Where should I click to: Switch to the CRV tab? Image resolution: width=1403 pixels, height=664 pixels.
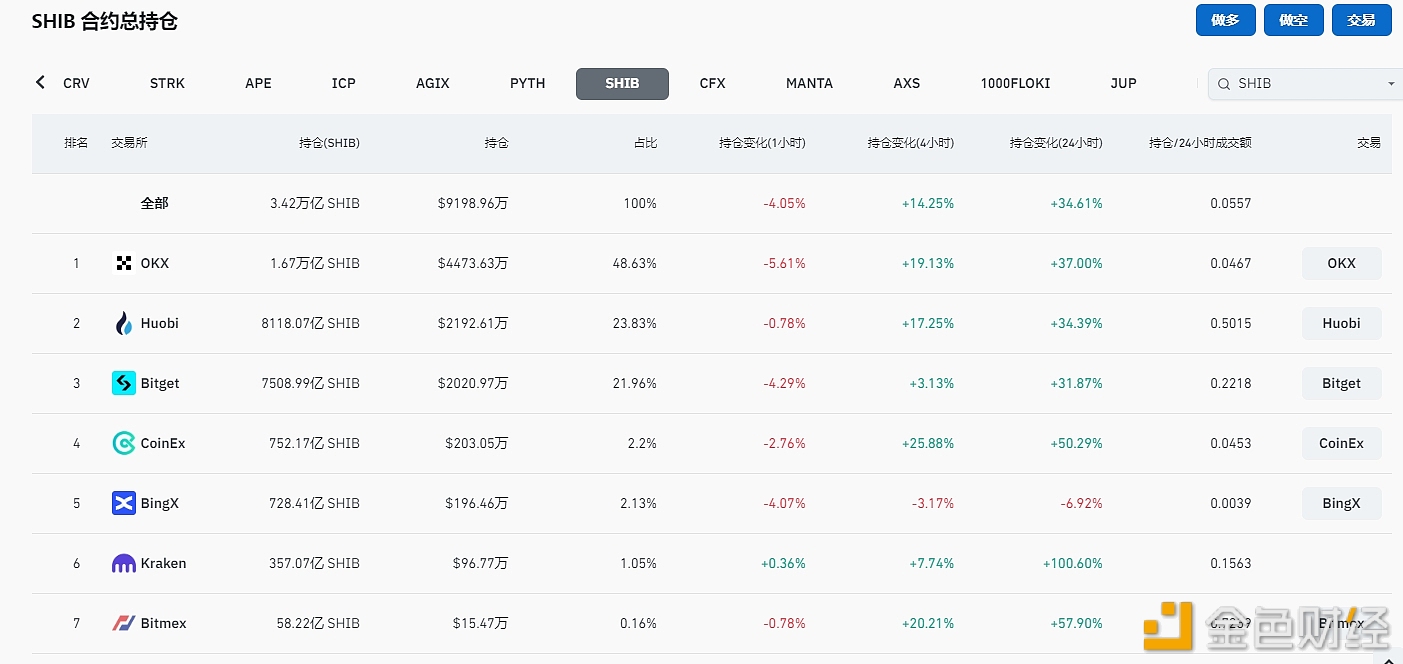(76, 84)
